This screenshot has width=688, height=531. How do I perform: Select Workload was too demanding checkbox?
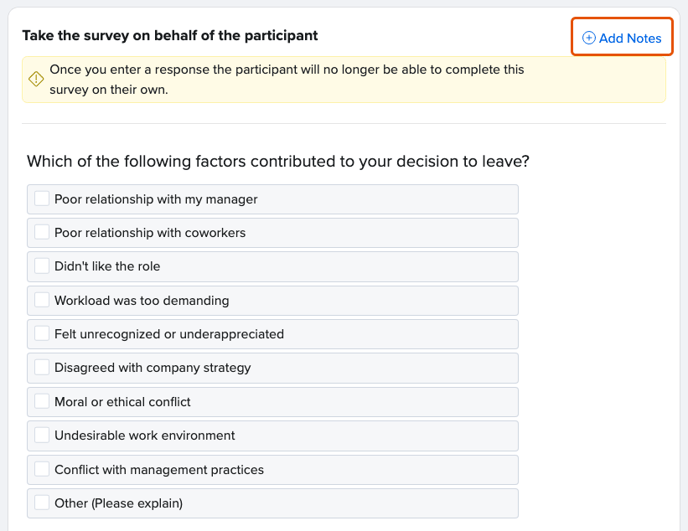point(42,300)
